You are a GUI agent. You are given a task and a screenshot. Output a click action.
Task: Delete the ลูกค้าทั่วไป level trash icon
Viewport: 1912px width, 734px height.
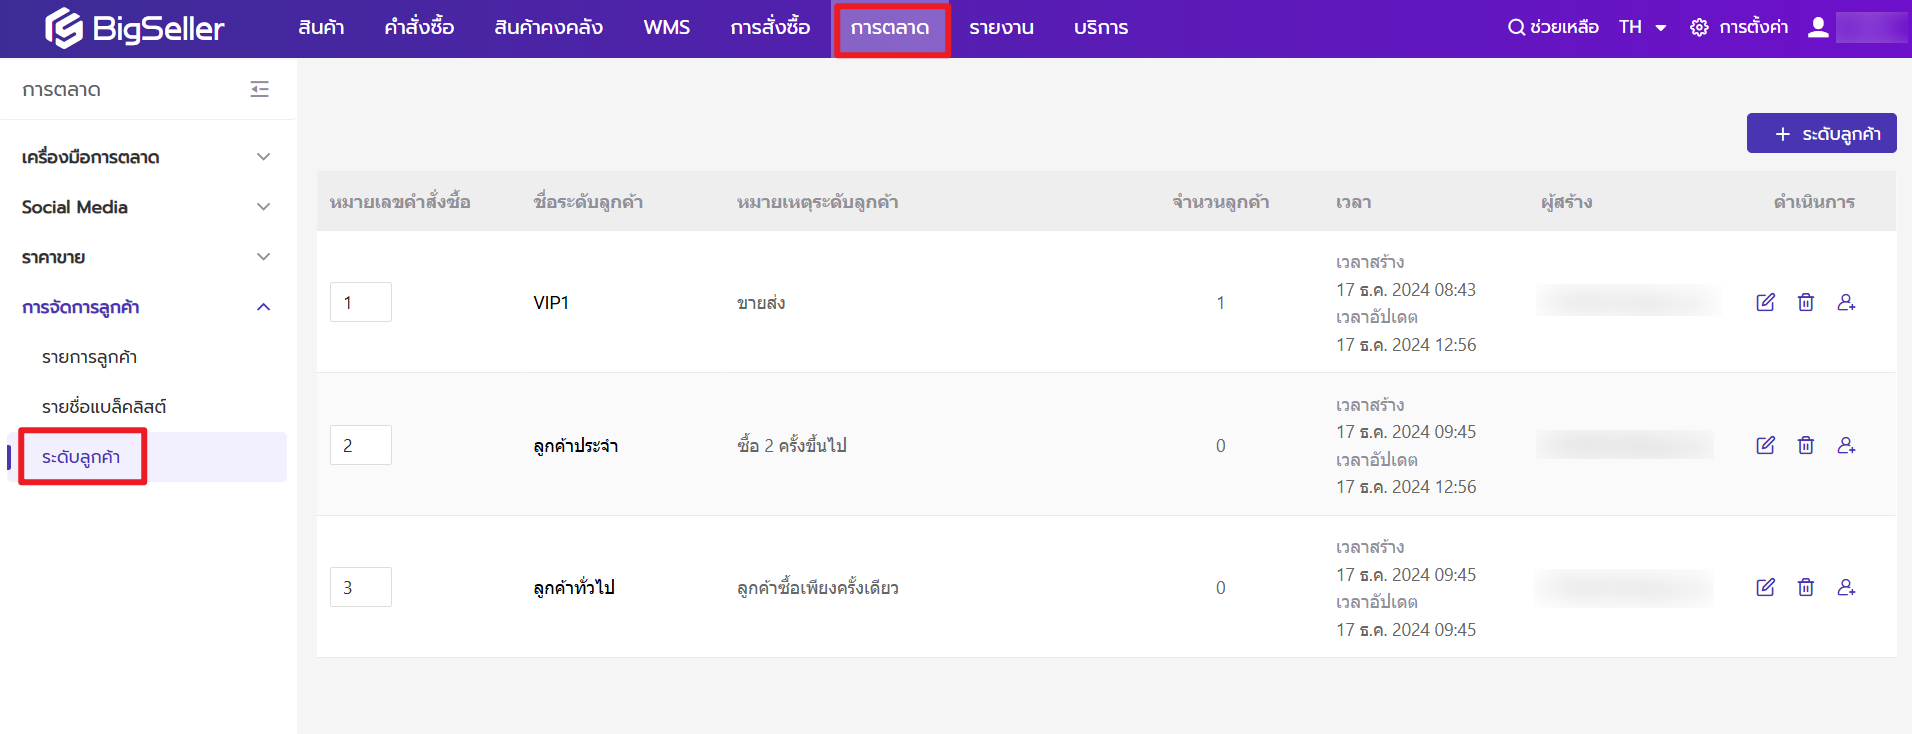[1805, 587]
